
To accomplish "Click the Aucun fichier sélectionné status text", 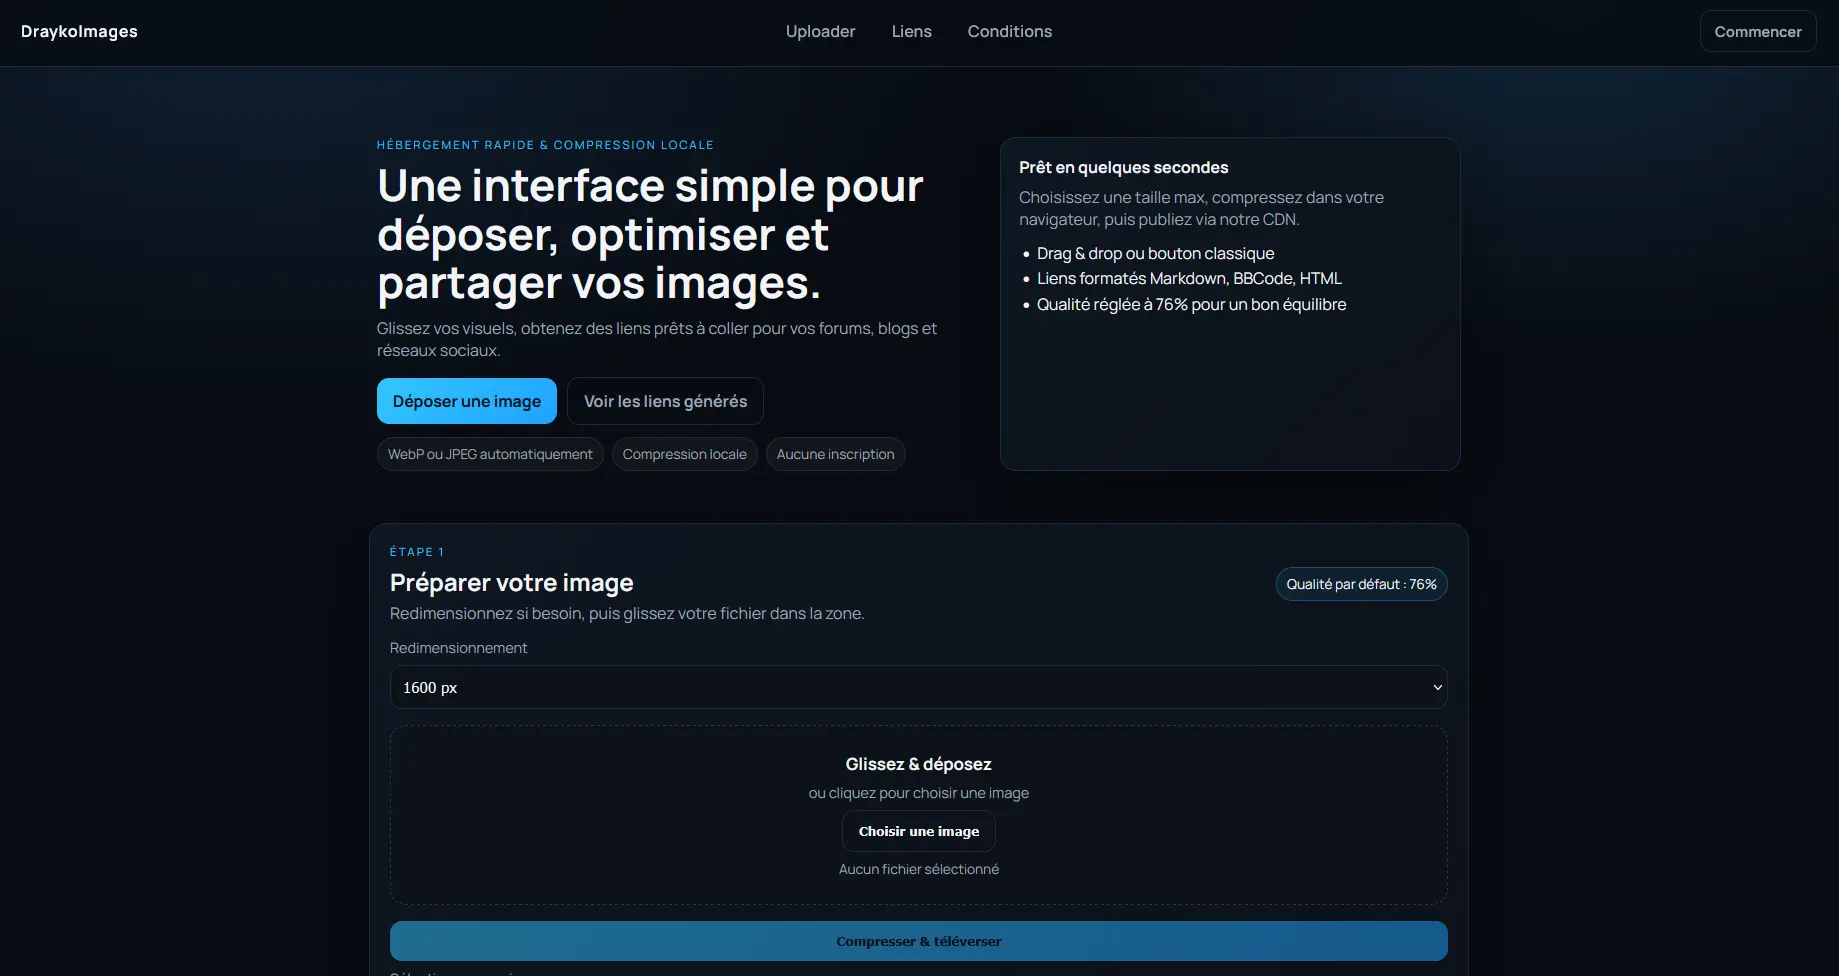I will click(918, 869).
